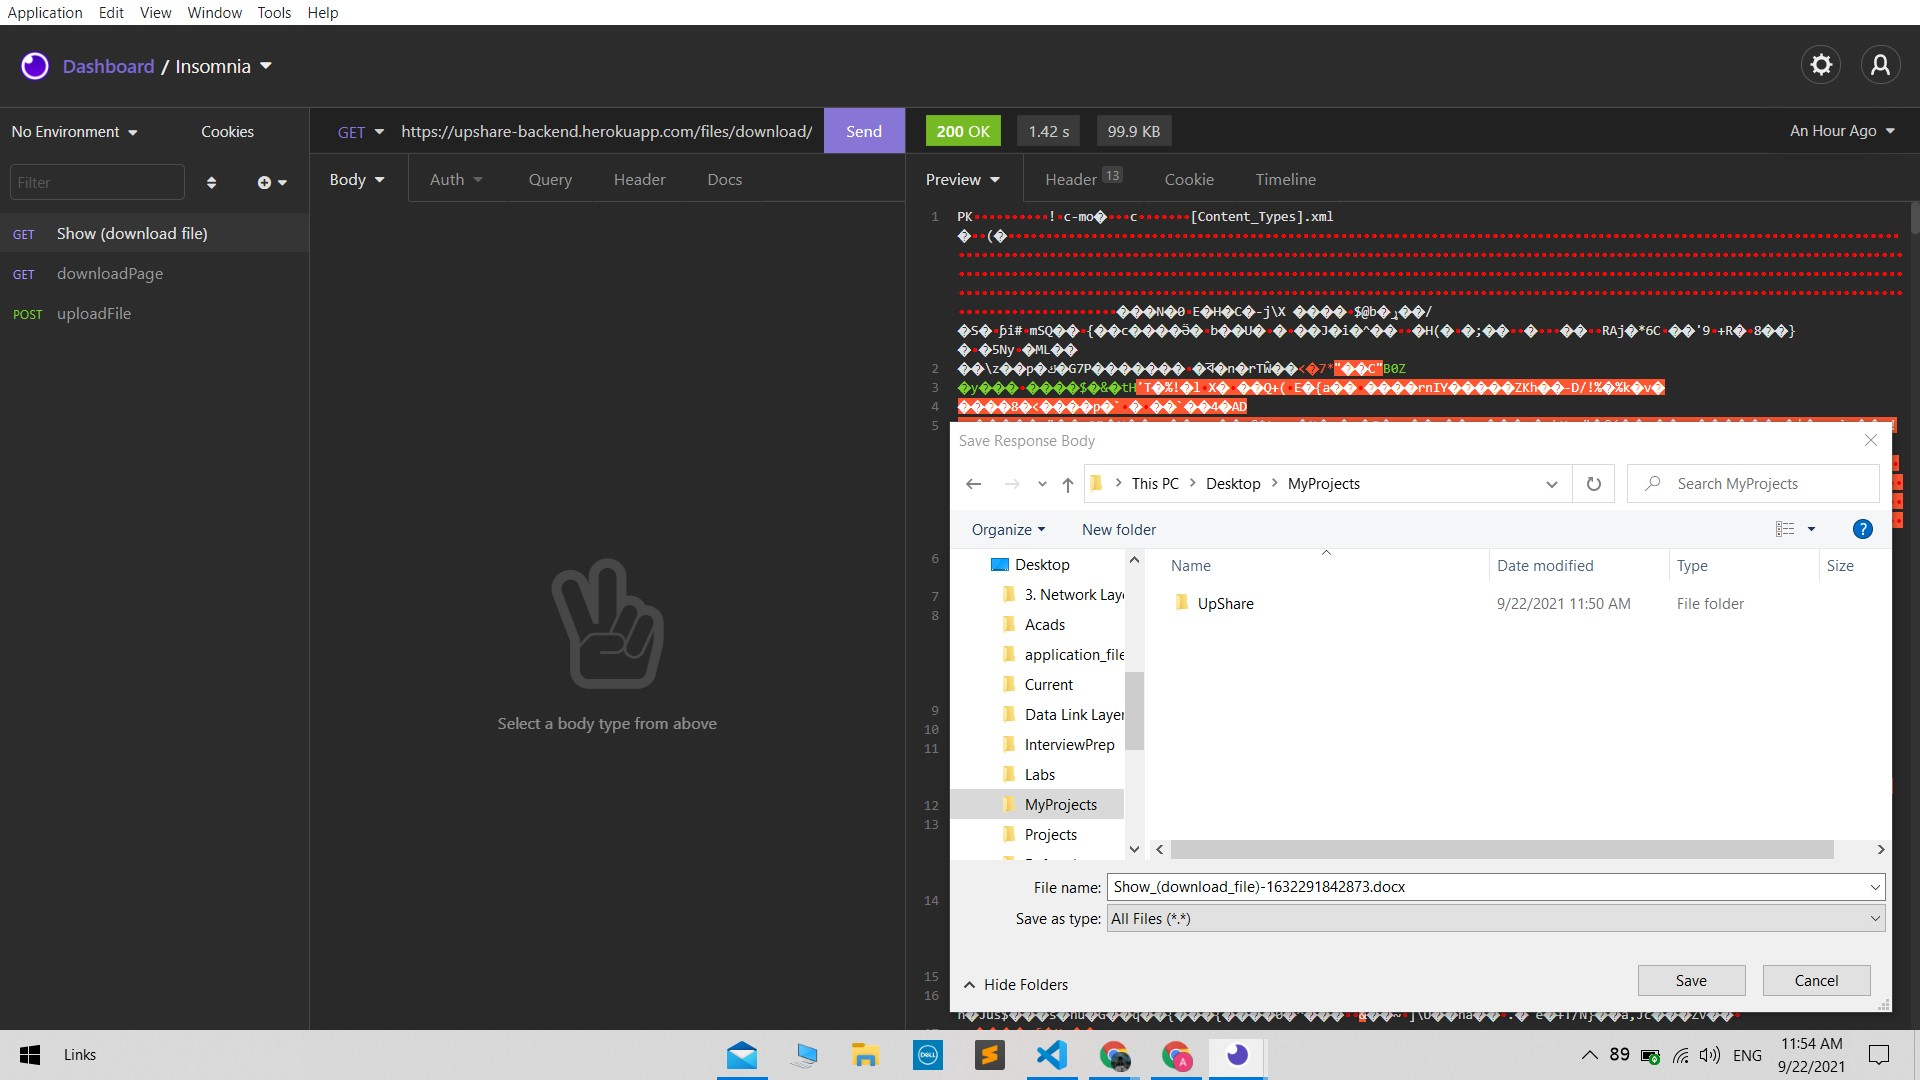This screenshot has width=1920, height=1080.
Task: Refresh the folder view in the dialog
Action: point(1592,484)
